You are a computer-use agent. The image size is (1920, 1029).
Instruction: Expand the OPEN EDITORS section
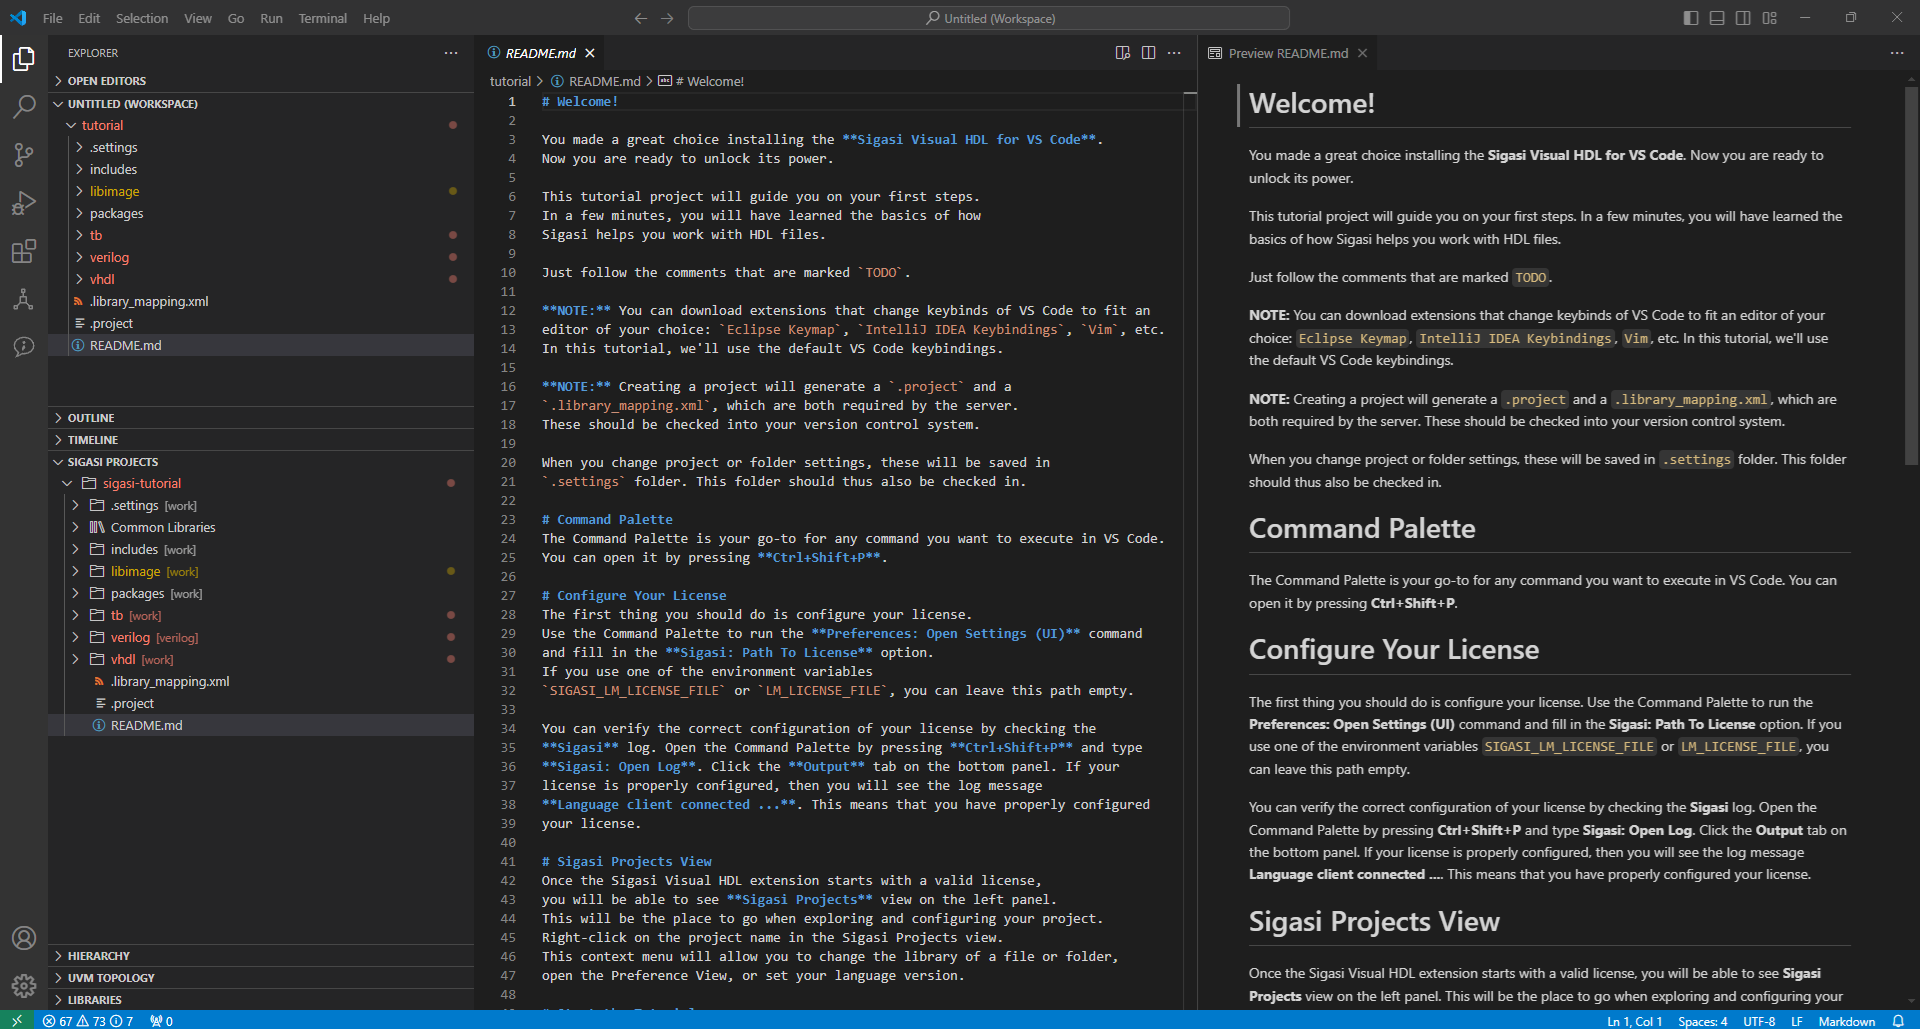click(x=261, y=81)
